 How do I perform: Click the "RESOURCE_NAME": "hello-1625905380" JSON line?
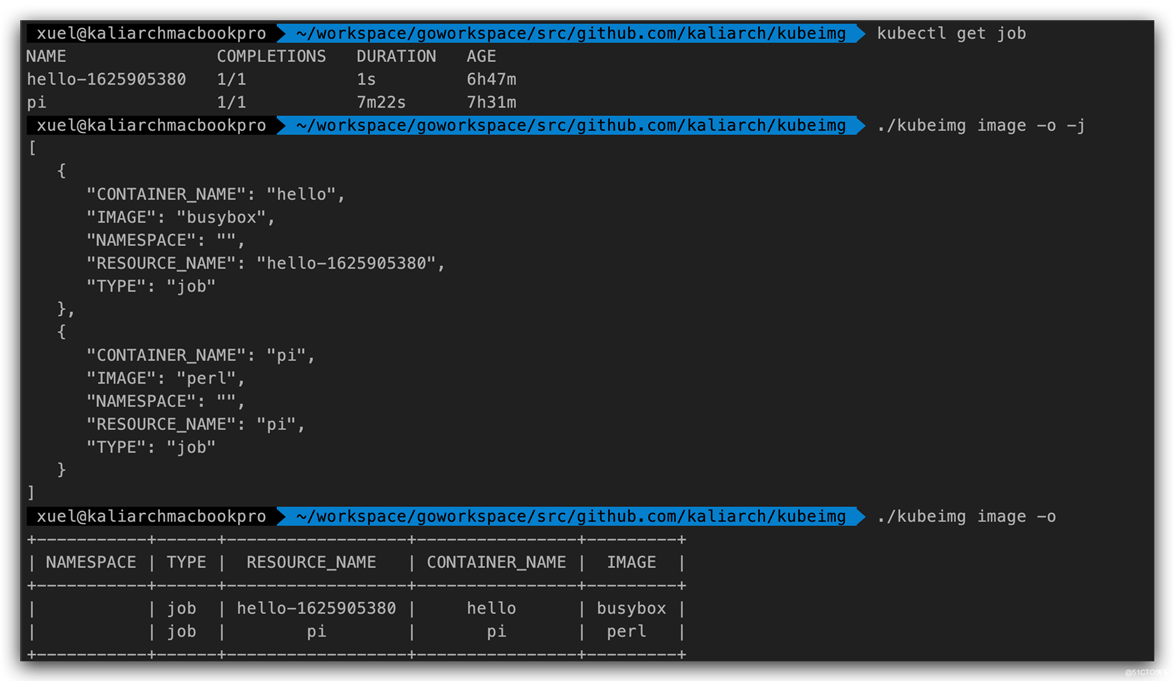[x=266, y=263]
